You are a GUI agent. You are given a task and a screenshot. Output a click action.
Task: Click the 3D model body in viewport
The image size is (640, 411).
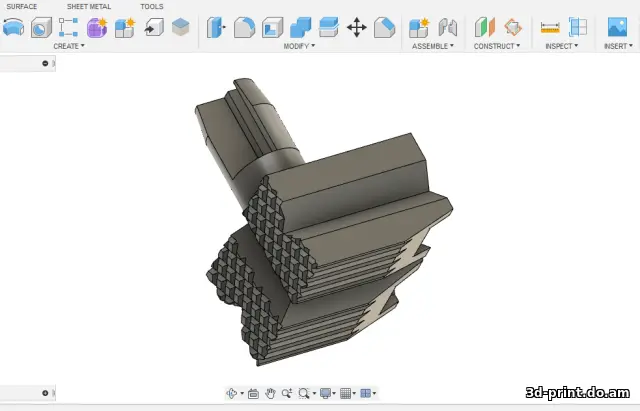point(327,229)
